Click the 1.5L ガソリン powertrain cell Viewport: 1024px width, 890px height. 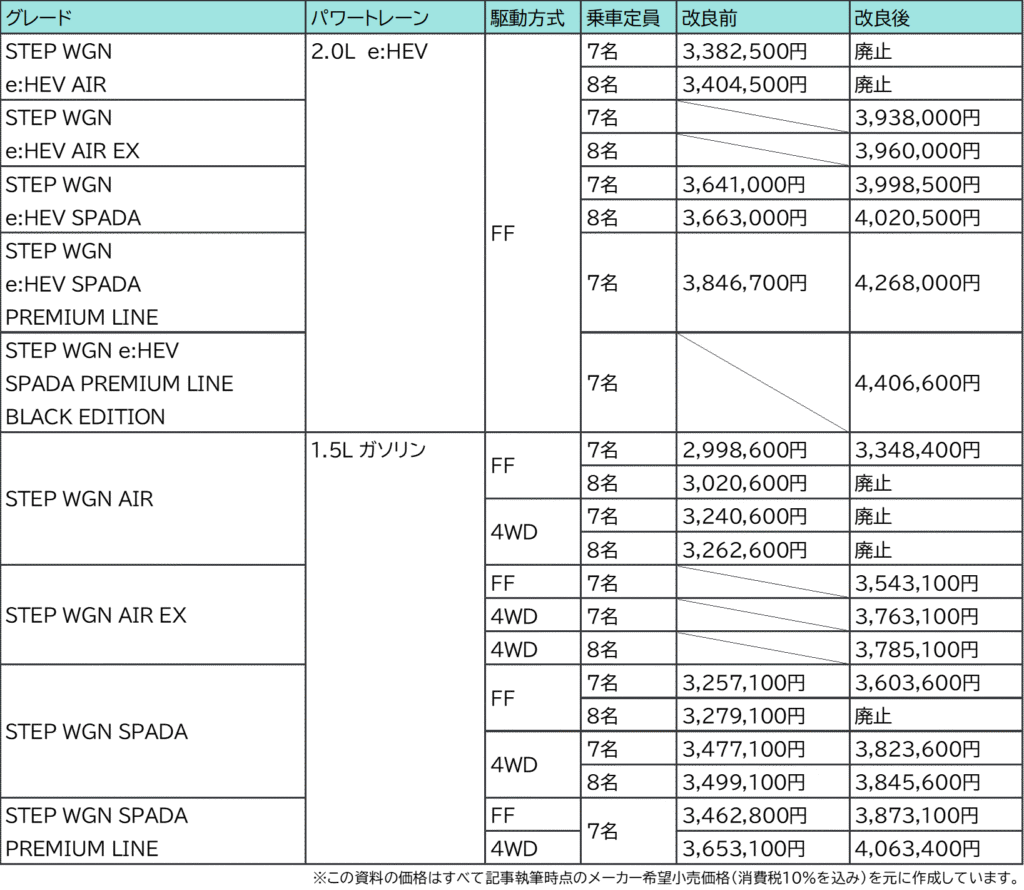click(395, 648)
